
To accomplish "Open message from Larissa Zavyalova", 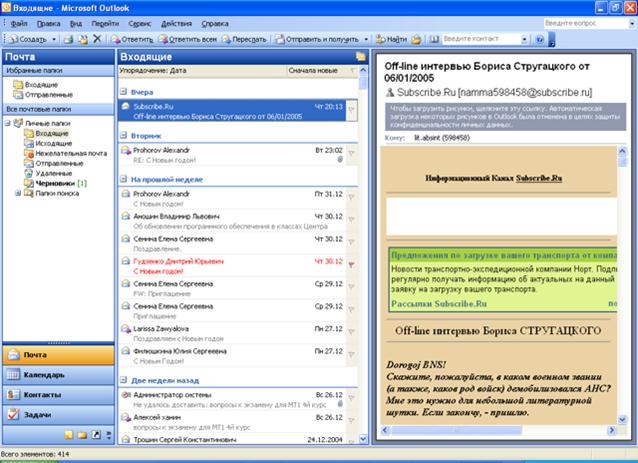I will click(x=232, y=333).
